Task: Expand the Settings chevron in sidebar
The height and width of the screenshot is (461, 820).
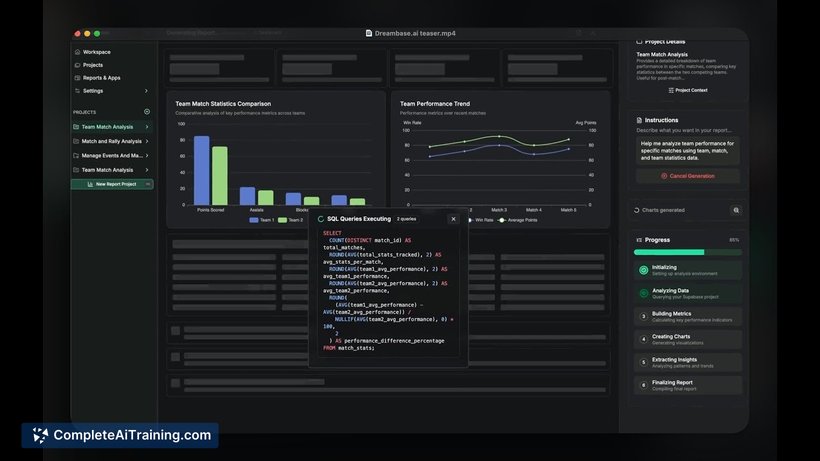Action: click(x=146, y=90)
